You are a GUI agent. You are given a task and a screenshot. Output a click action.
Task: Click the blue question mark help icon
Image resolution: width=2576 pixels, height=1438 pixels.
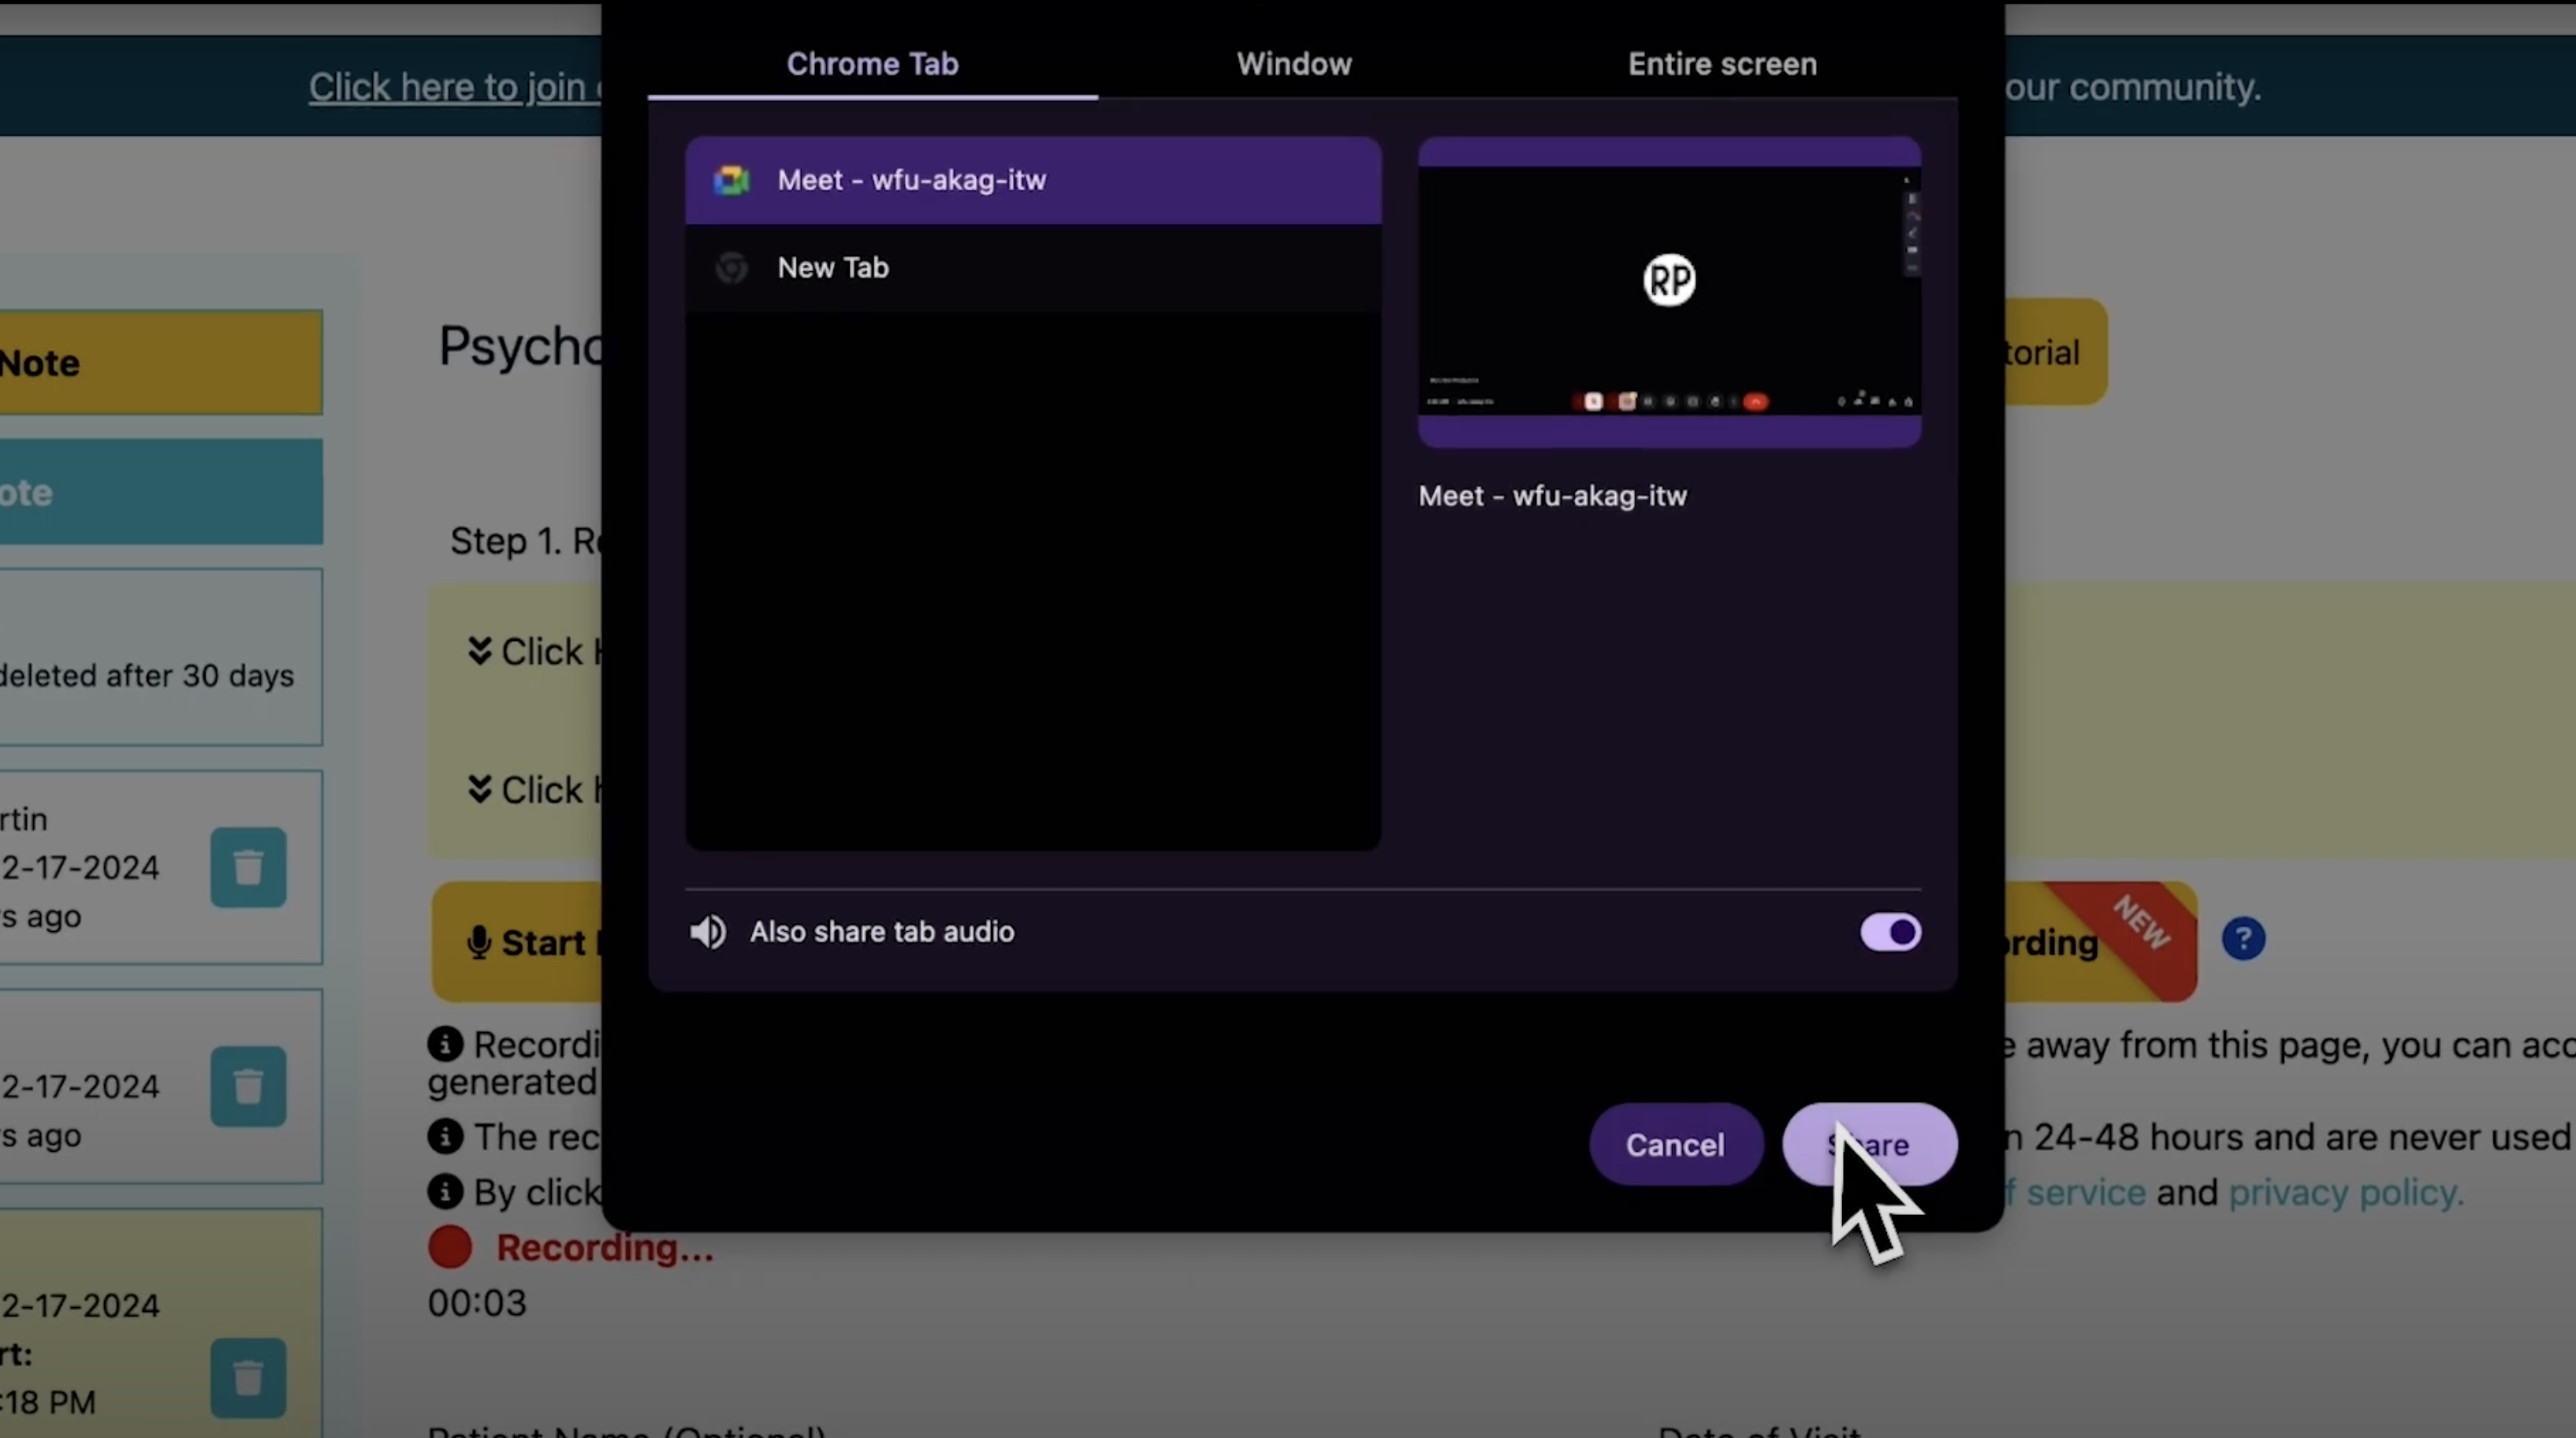click(x=2243, y=939)
